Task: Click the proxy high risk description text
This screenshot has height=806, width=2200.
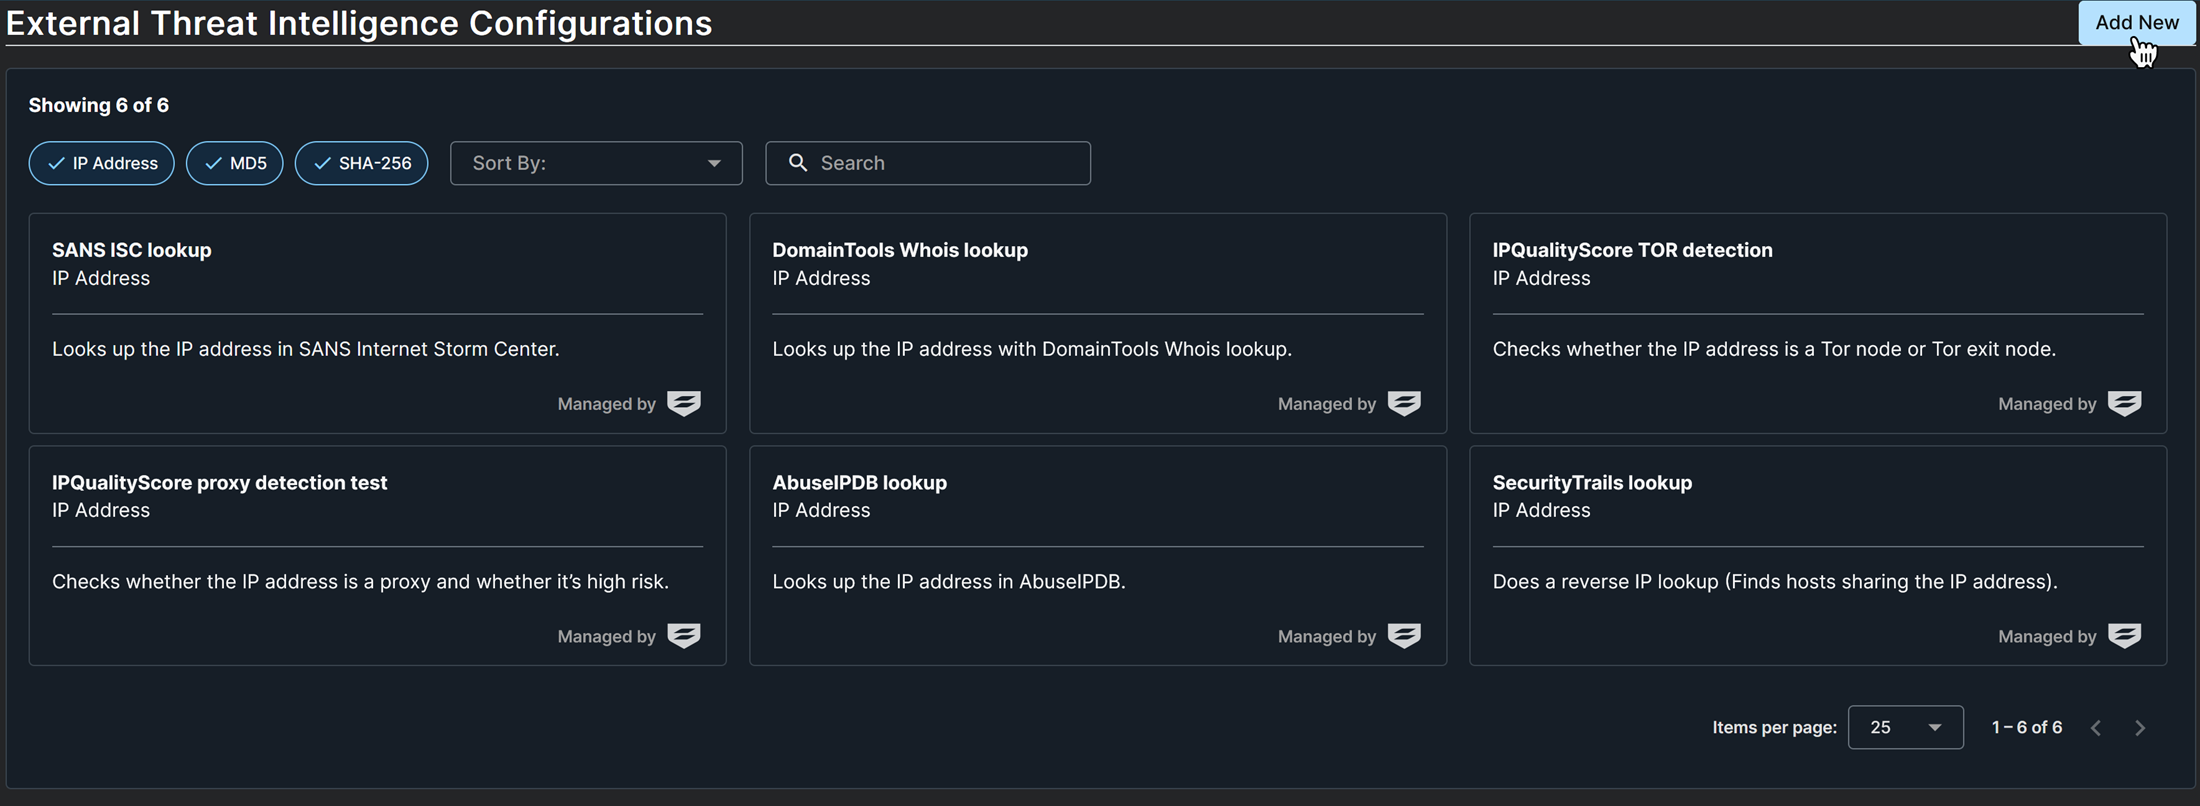Action: [360, 581]
